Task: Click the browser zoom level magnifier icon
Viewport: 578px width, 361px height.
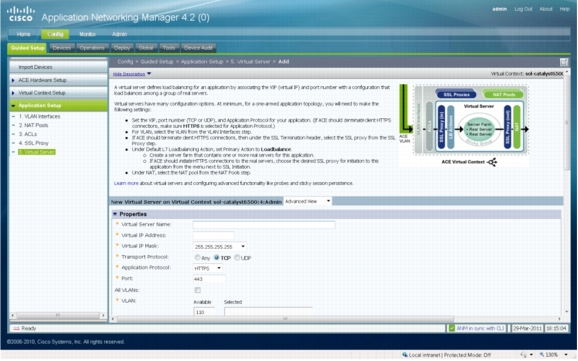Action: click(x=542, y=355)
